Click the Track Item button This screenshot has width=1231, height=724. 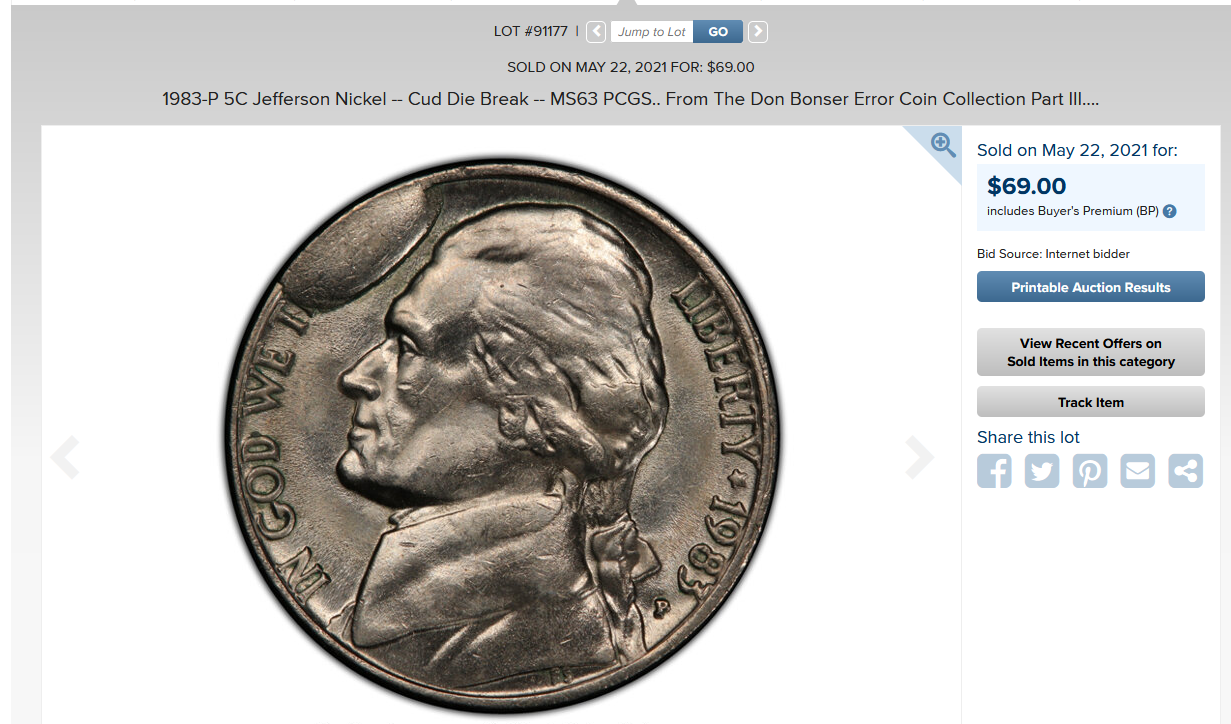[x=1091, y=402]
